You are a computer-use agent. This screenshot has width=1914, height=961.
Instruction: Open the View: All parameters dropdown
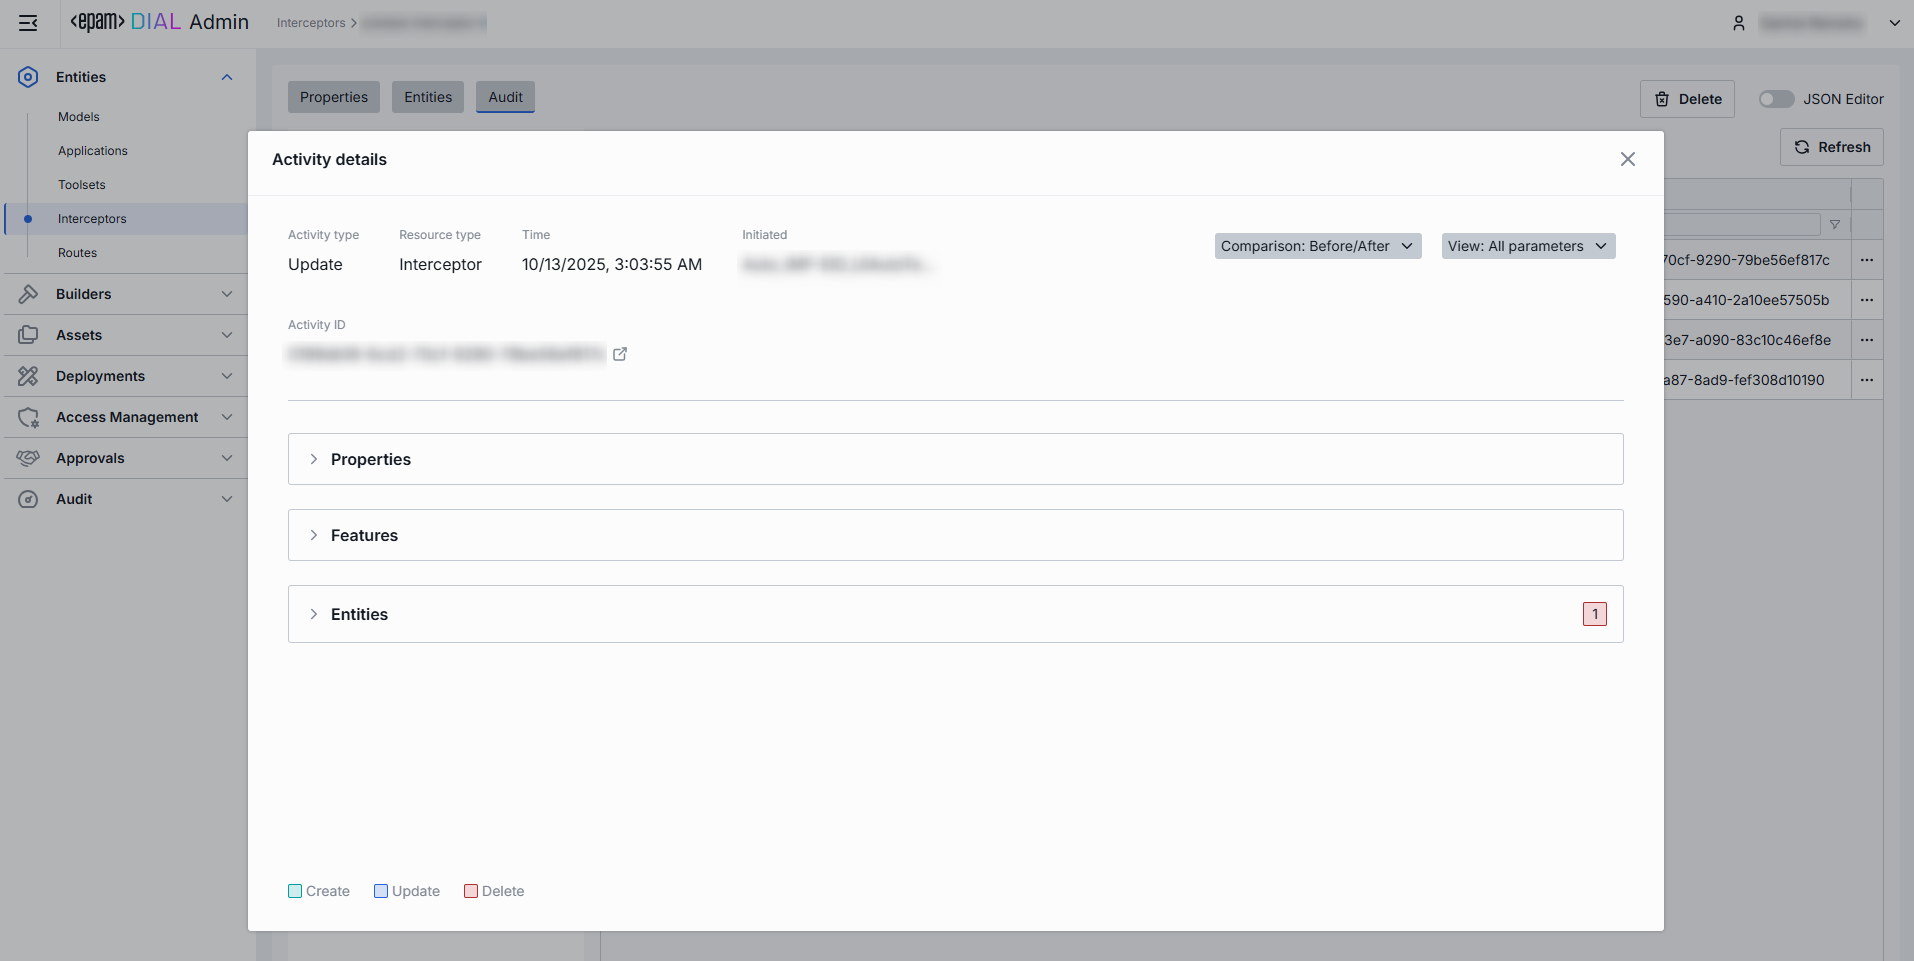point(1527,246)
